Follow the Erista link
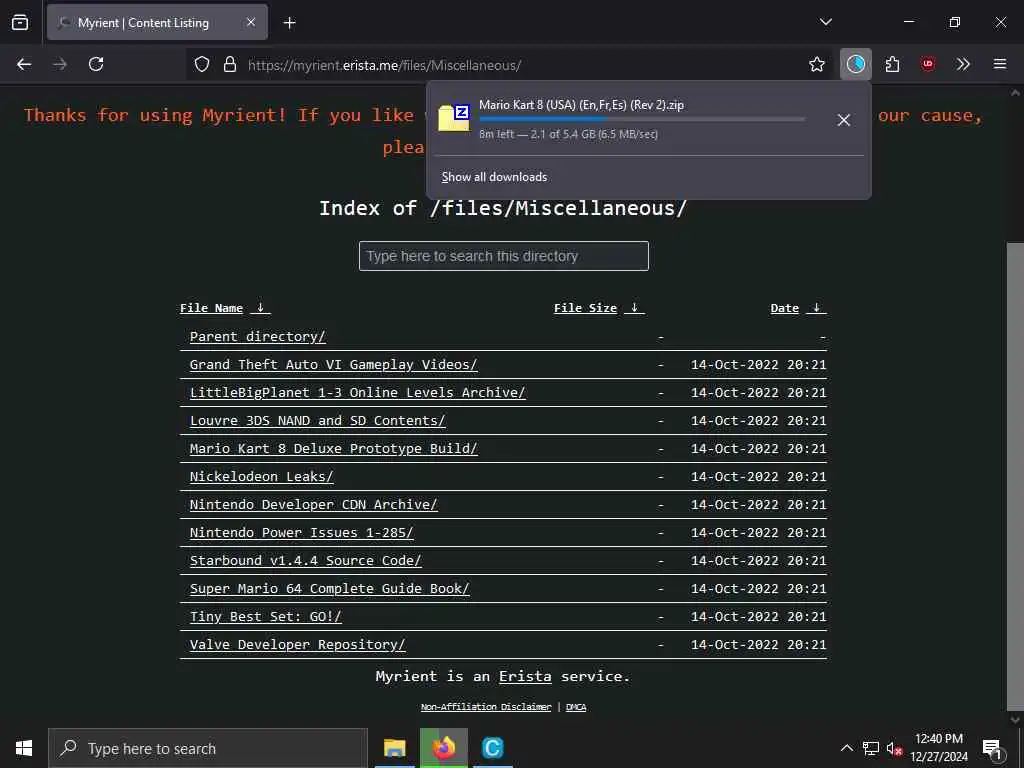 (525, 677)
